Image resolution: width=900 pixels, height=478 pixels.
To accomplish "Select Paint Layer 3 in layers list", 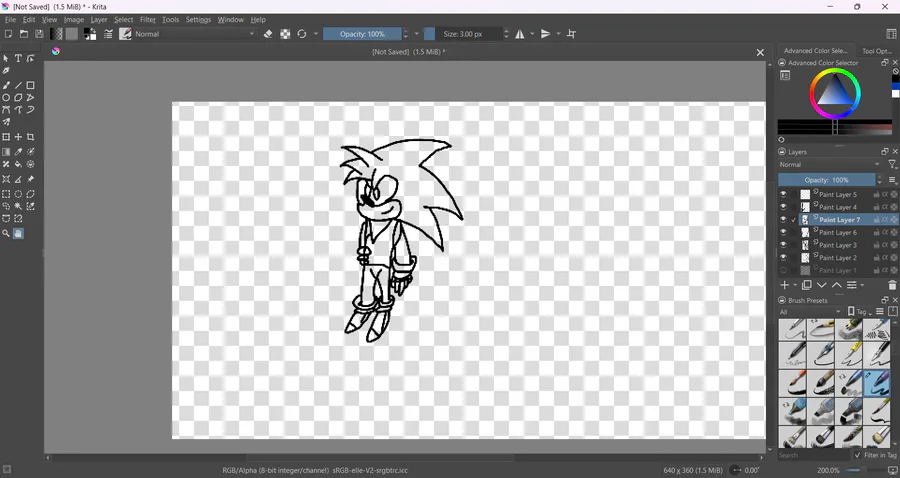I will (x=838, y=244).
